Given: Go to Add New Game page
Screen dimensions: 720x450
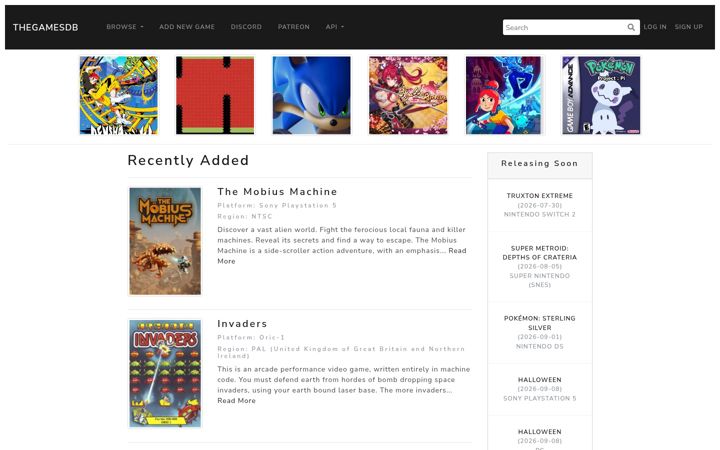Looking at the screenshot, I should pyautogui.click(x=187, y=27).
